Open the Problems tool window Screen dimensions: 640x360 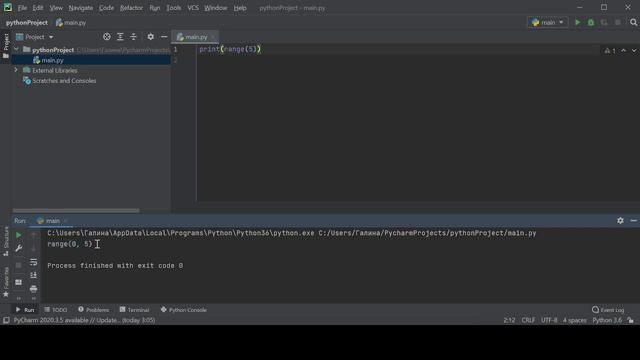(x=93, y=310)
